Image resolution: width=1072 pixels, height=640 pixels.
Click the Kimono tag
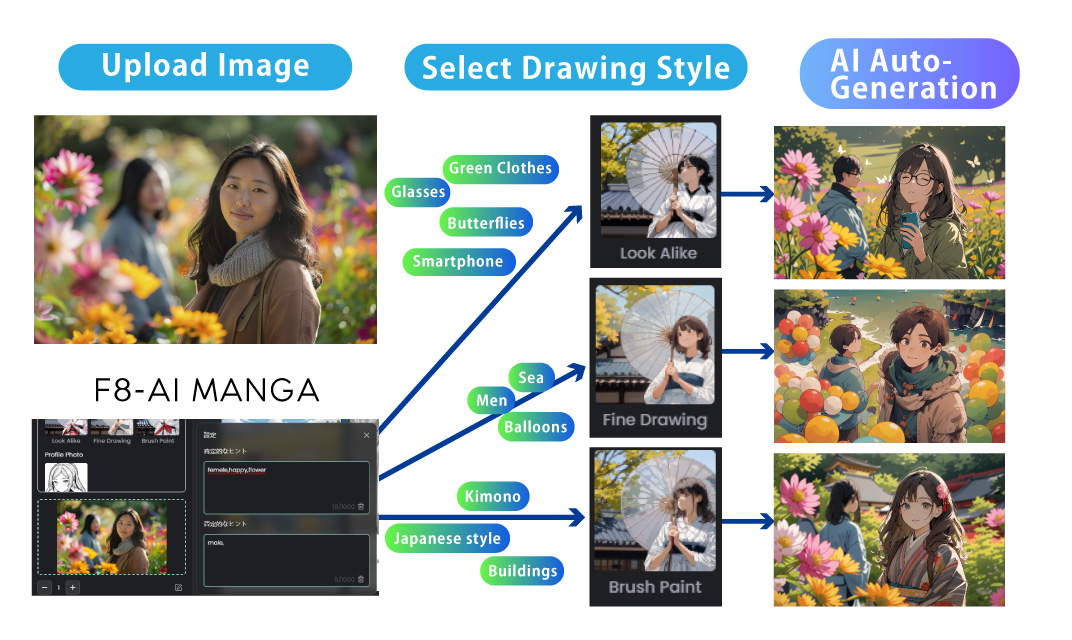point(493,496)
